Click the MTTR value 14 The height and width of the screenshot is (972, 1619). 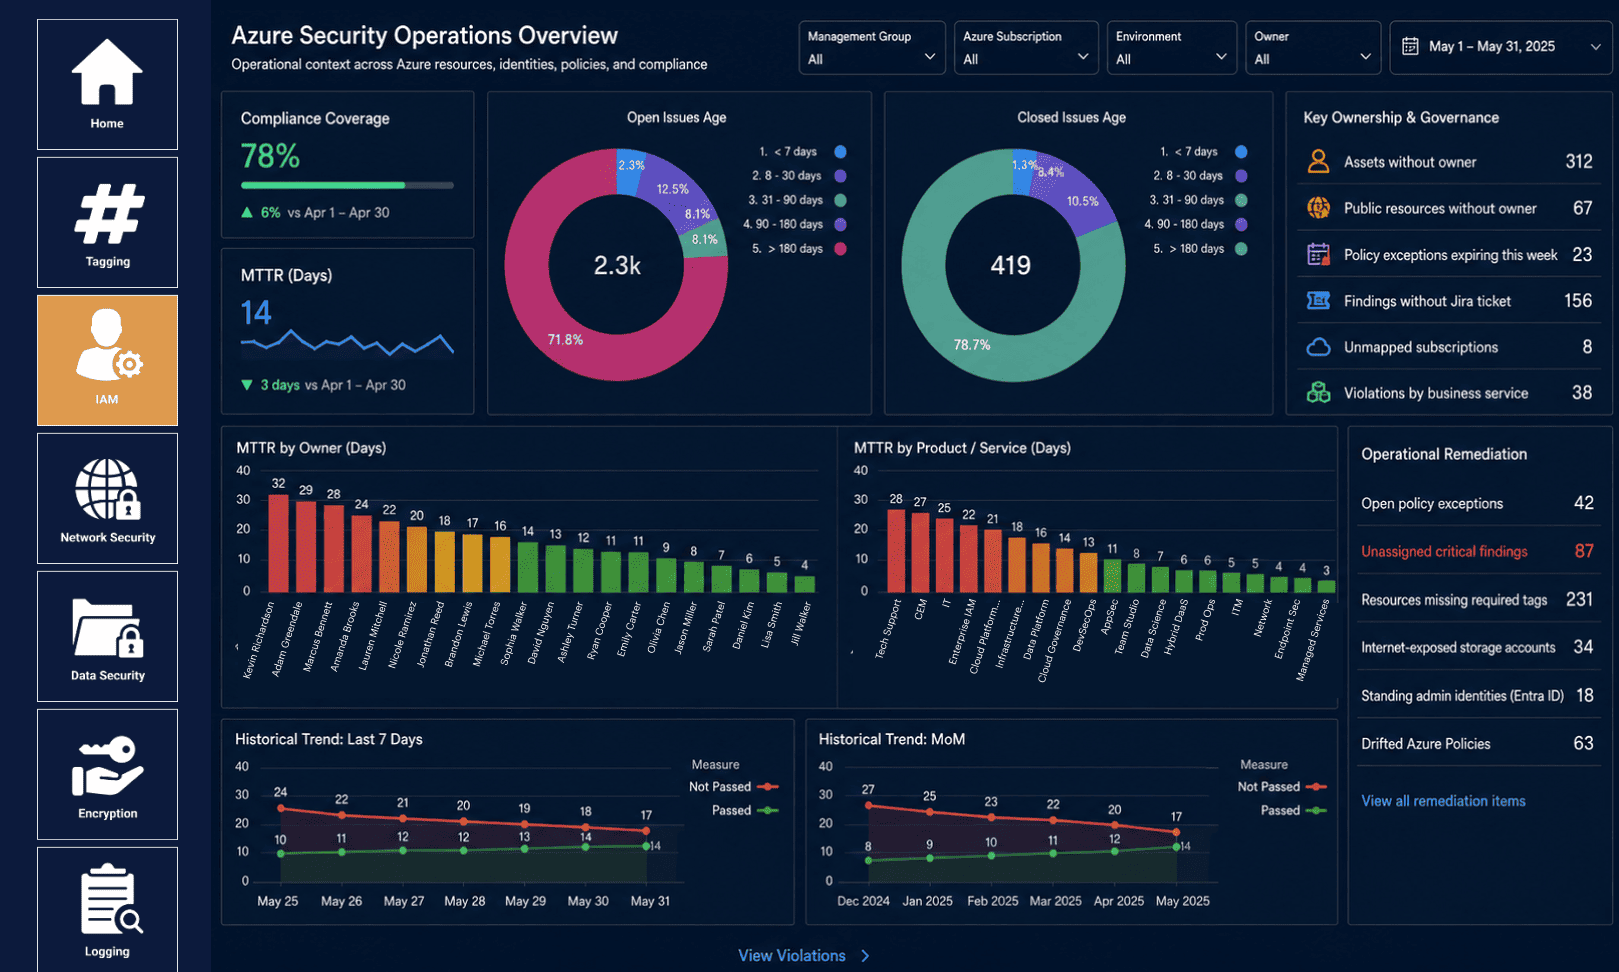click(256, 313)
